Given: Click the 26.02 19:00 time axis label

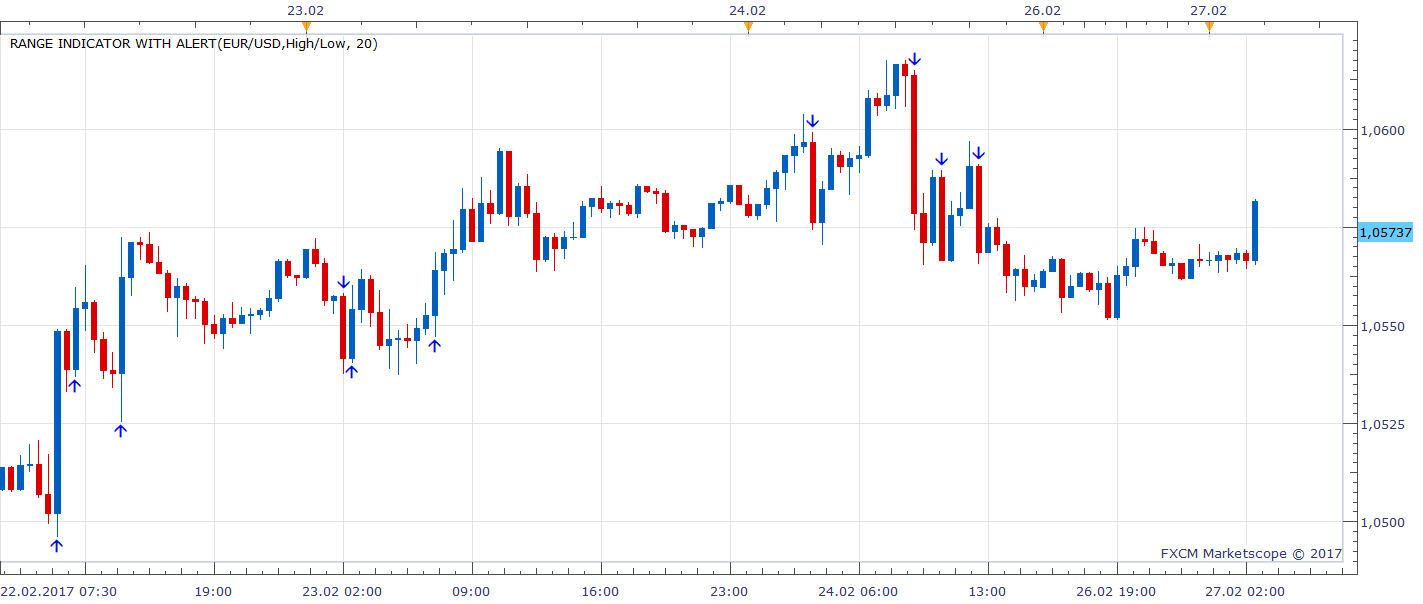Looking at the screenshot, I should click(1117, 592).
